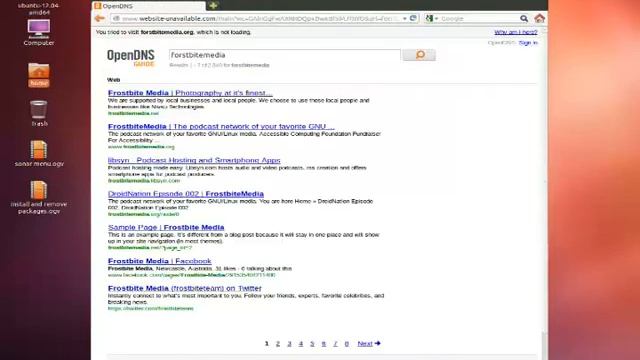
Task: Click the browser back arrow button
Action: [100, 18]
